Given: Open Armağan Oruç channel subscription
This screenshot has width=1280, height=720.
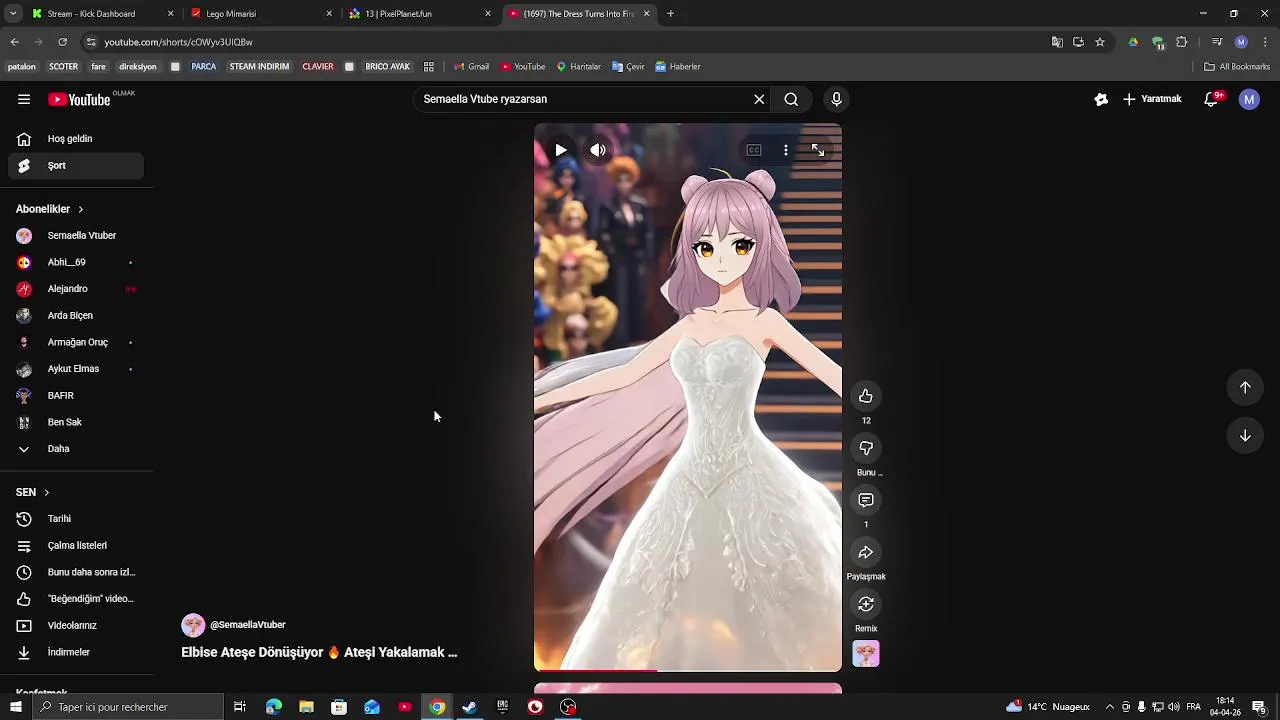Looking at the screenshot, I should (x=76, y=342).
